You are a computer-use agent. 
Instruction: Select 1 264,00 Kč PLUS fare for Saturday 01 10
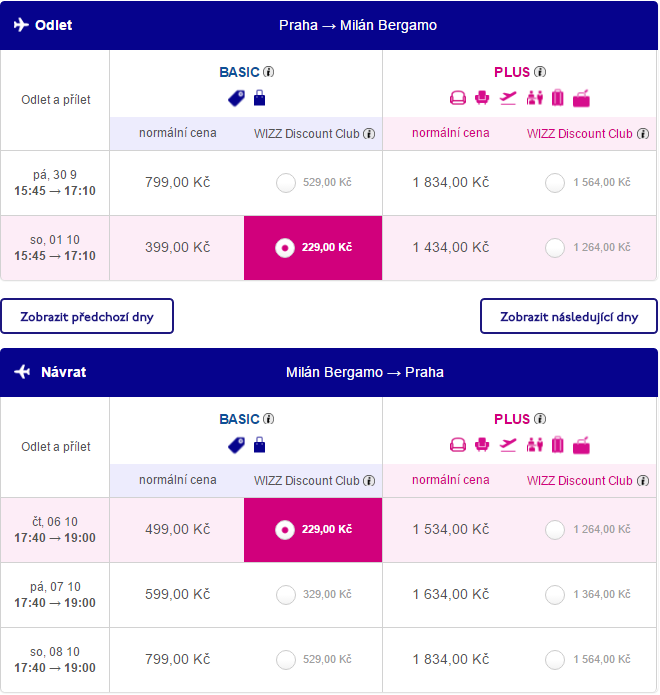555,248
